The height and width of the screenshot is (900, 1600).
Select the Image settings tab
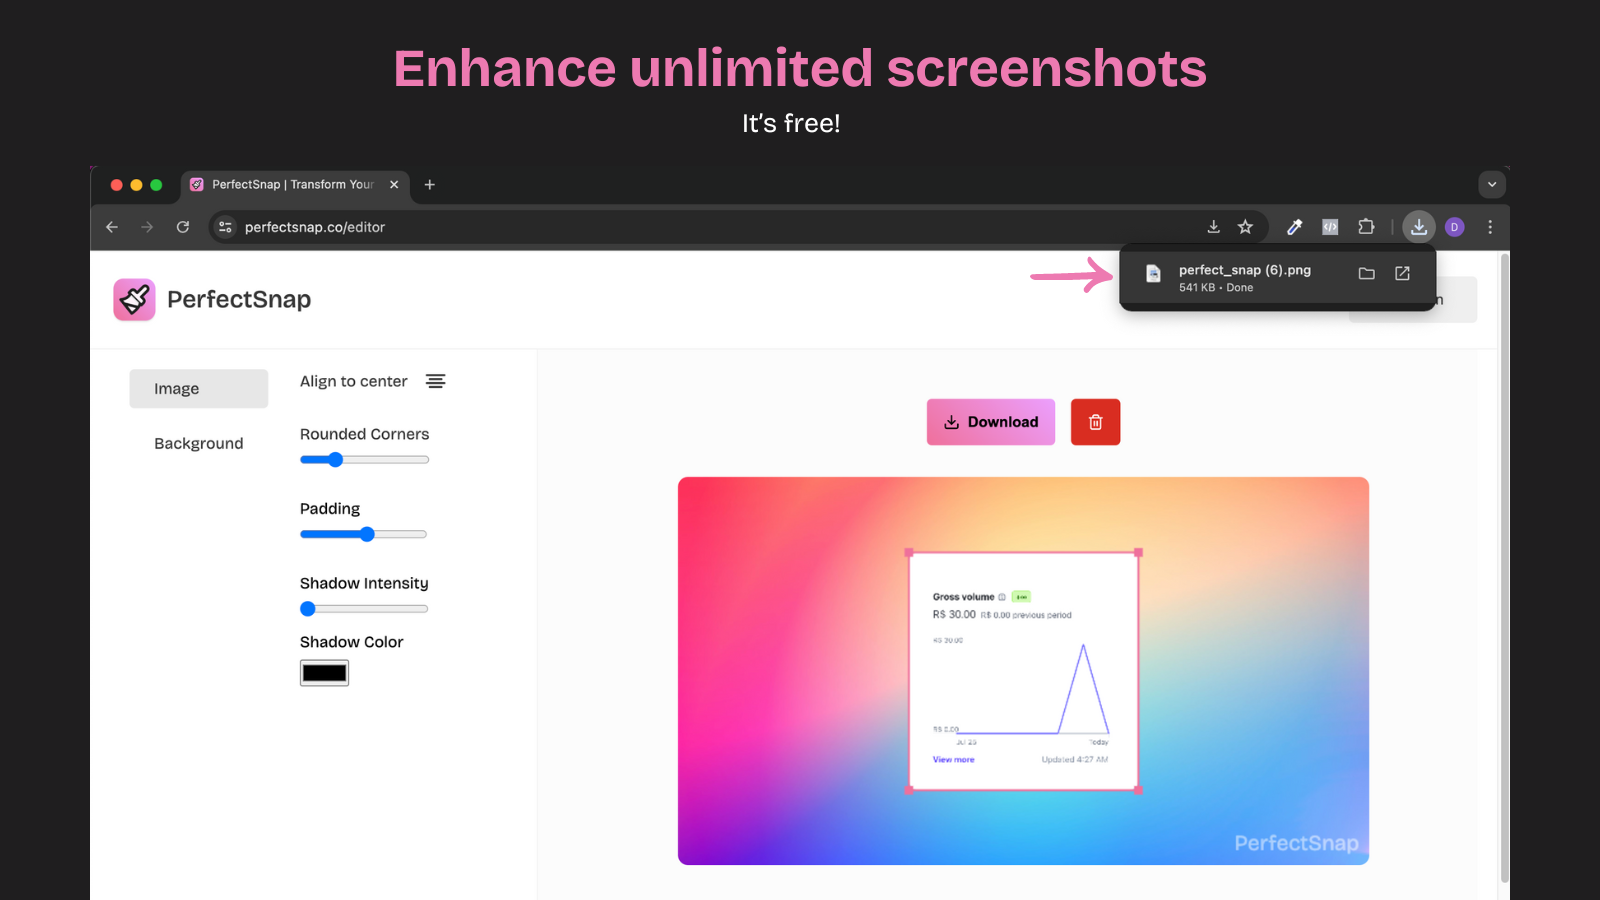pos(199,389)
